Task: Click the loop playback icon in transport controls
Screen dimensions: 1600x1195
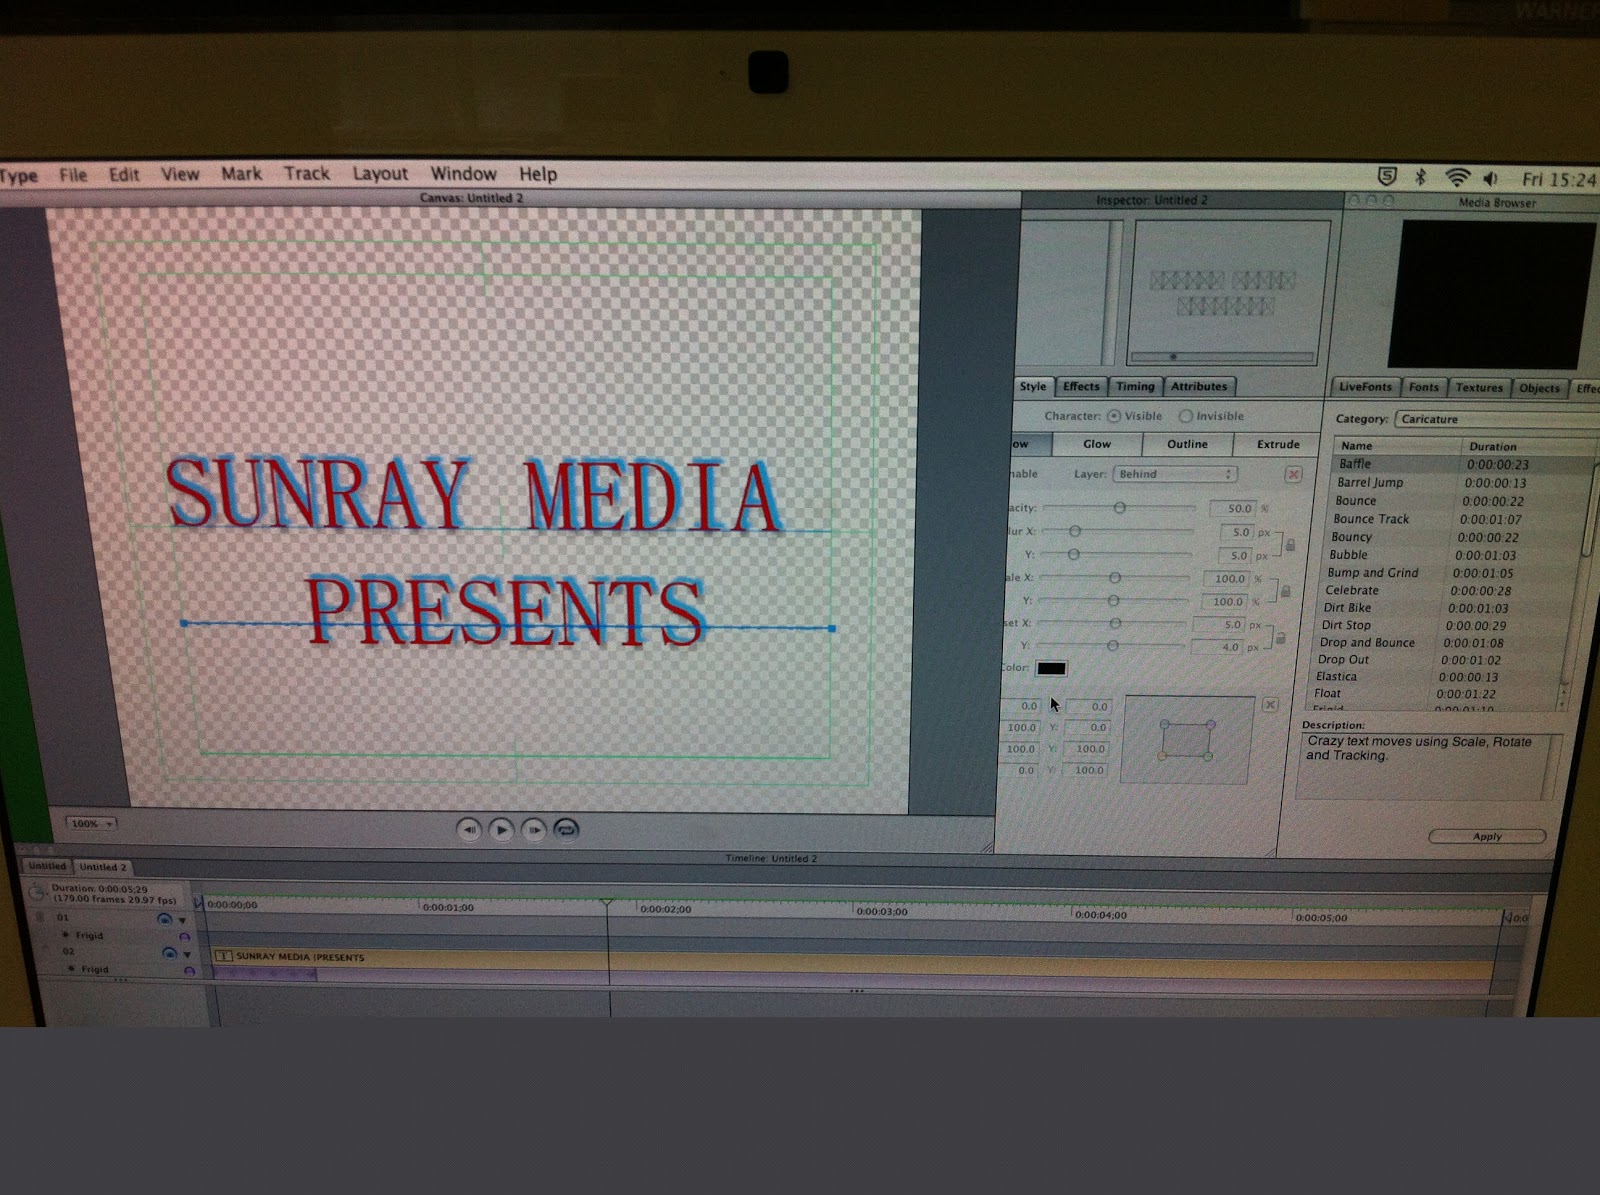Action: (x=565, y=829)
